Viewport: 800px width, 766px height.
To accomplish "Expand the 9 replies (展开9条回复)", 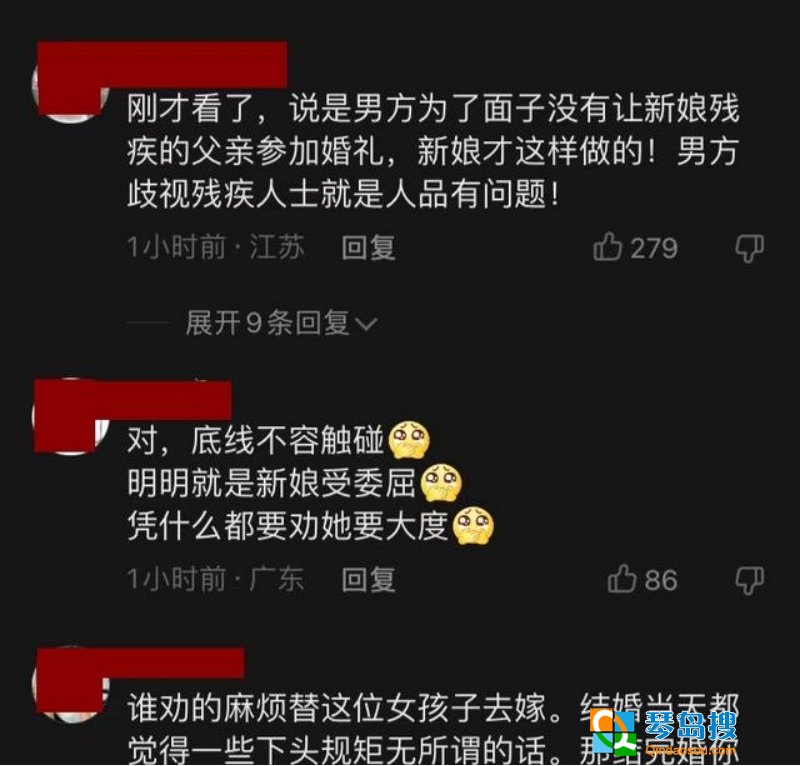I will pyautogui.click(x=281, y=323).
